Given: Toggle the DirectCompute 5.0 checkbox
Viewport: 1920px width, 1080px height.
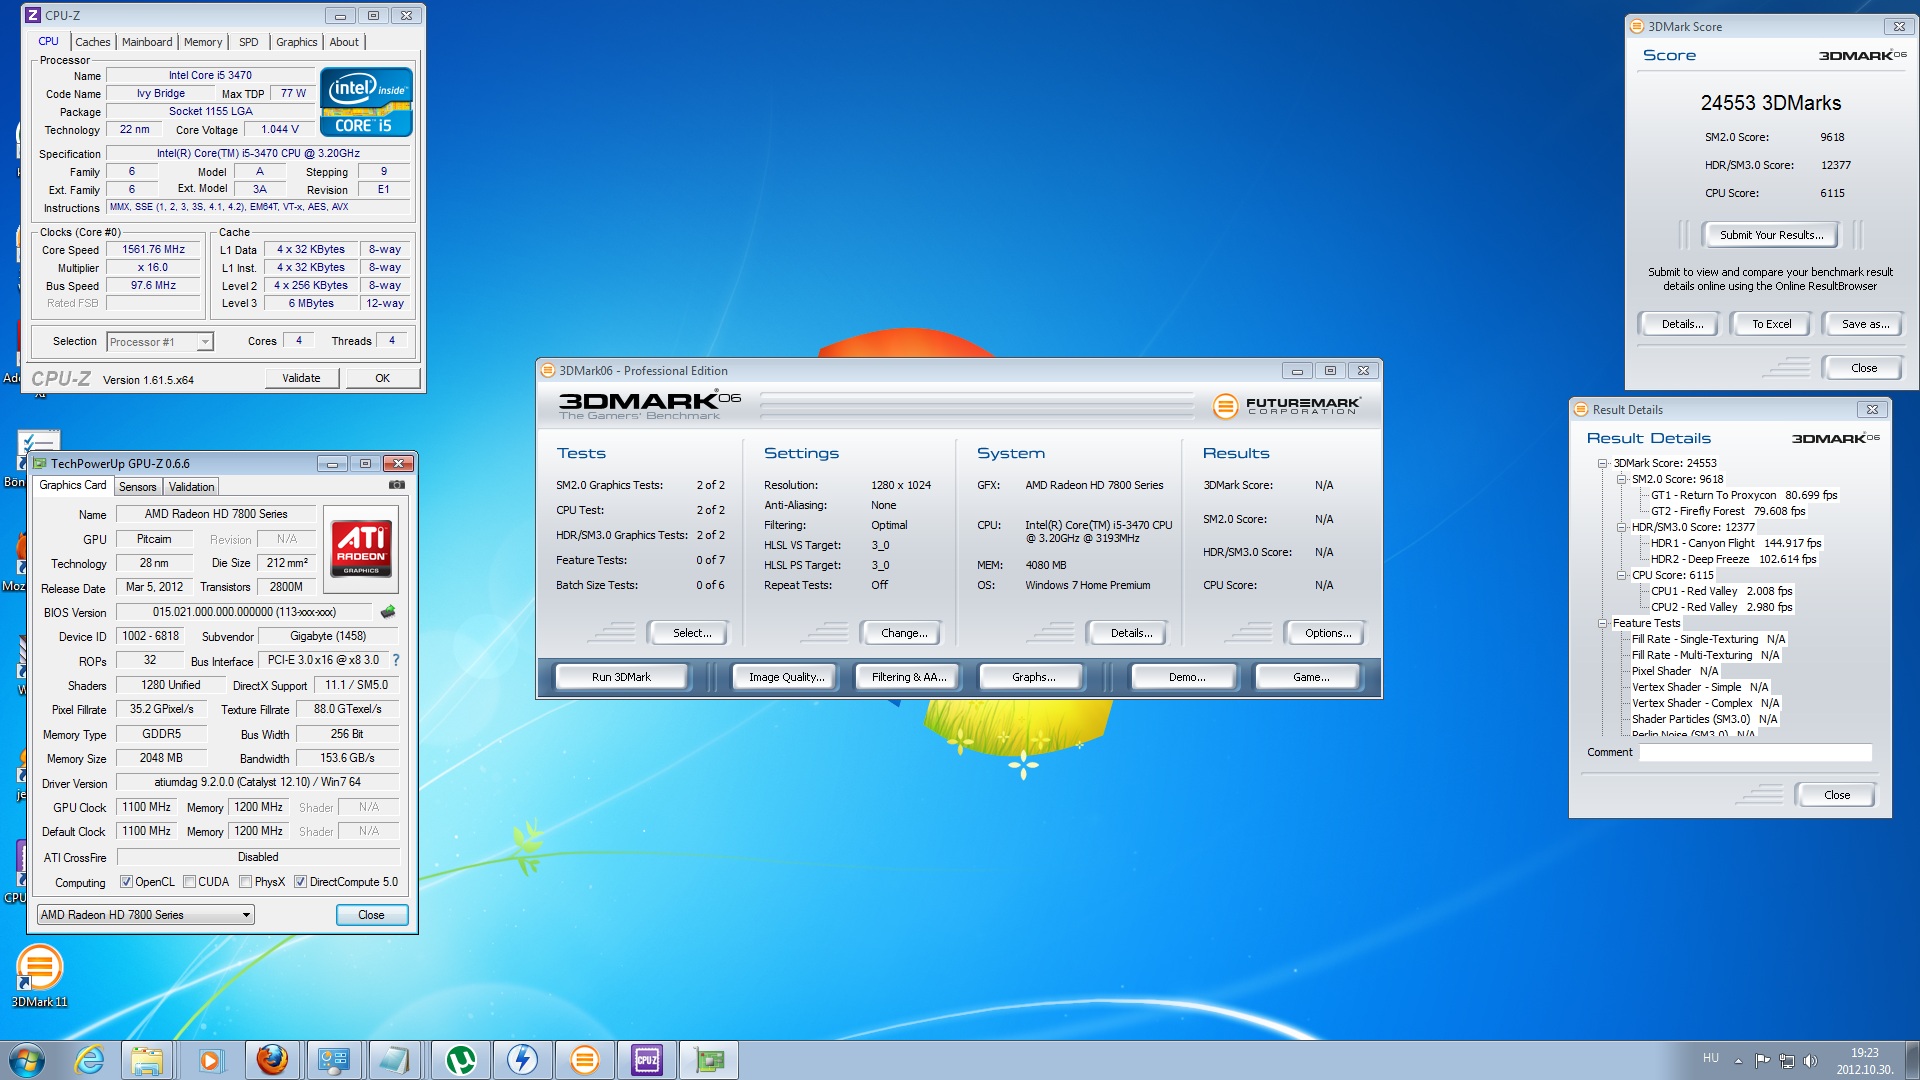Looking at the screenshot, I should (x=300, y=882).
